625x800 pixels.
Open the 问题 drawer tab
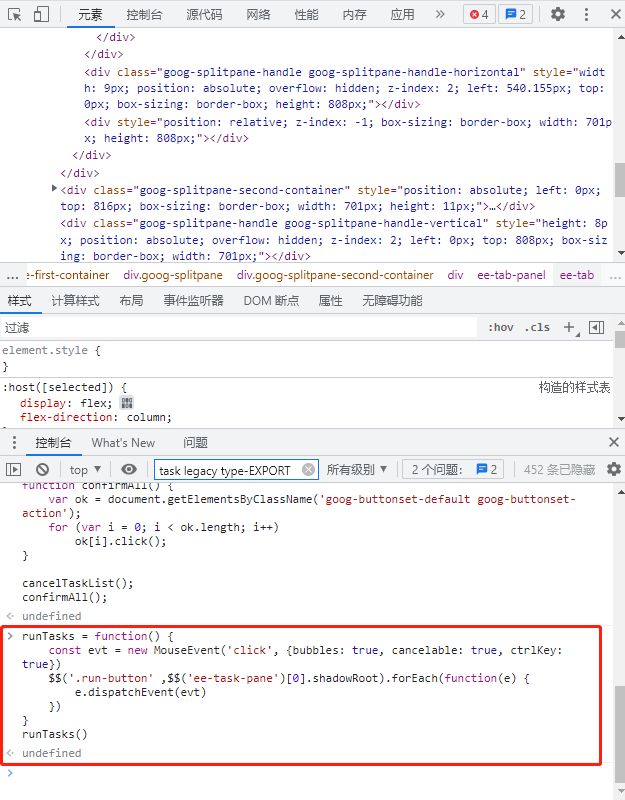click(x=195, y=443)
